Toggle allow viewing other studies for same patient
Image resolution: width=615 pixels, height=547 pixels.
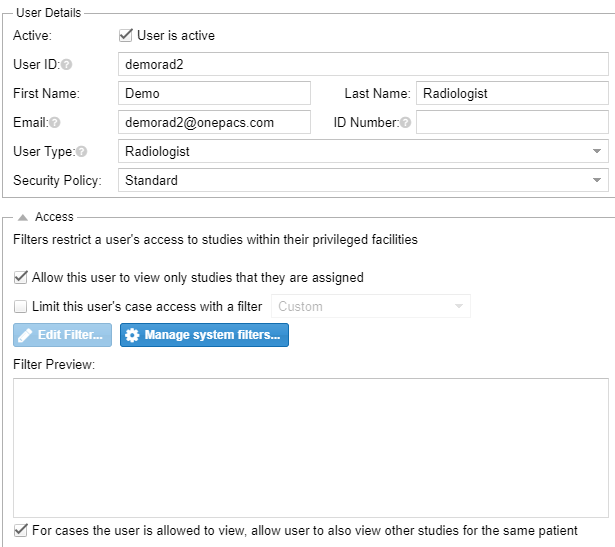[20, 530]
